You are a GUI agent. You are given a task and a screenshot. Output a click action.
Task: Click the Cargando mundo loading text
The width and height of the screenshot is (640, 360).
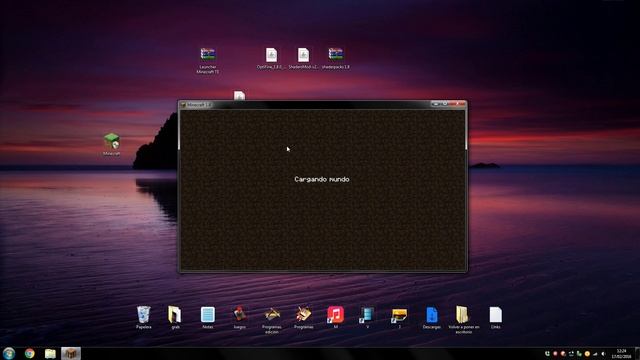coord(322,179)
